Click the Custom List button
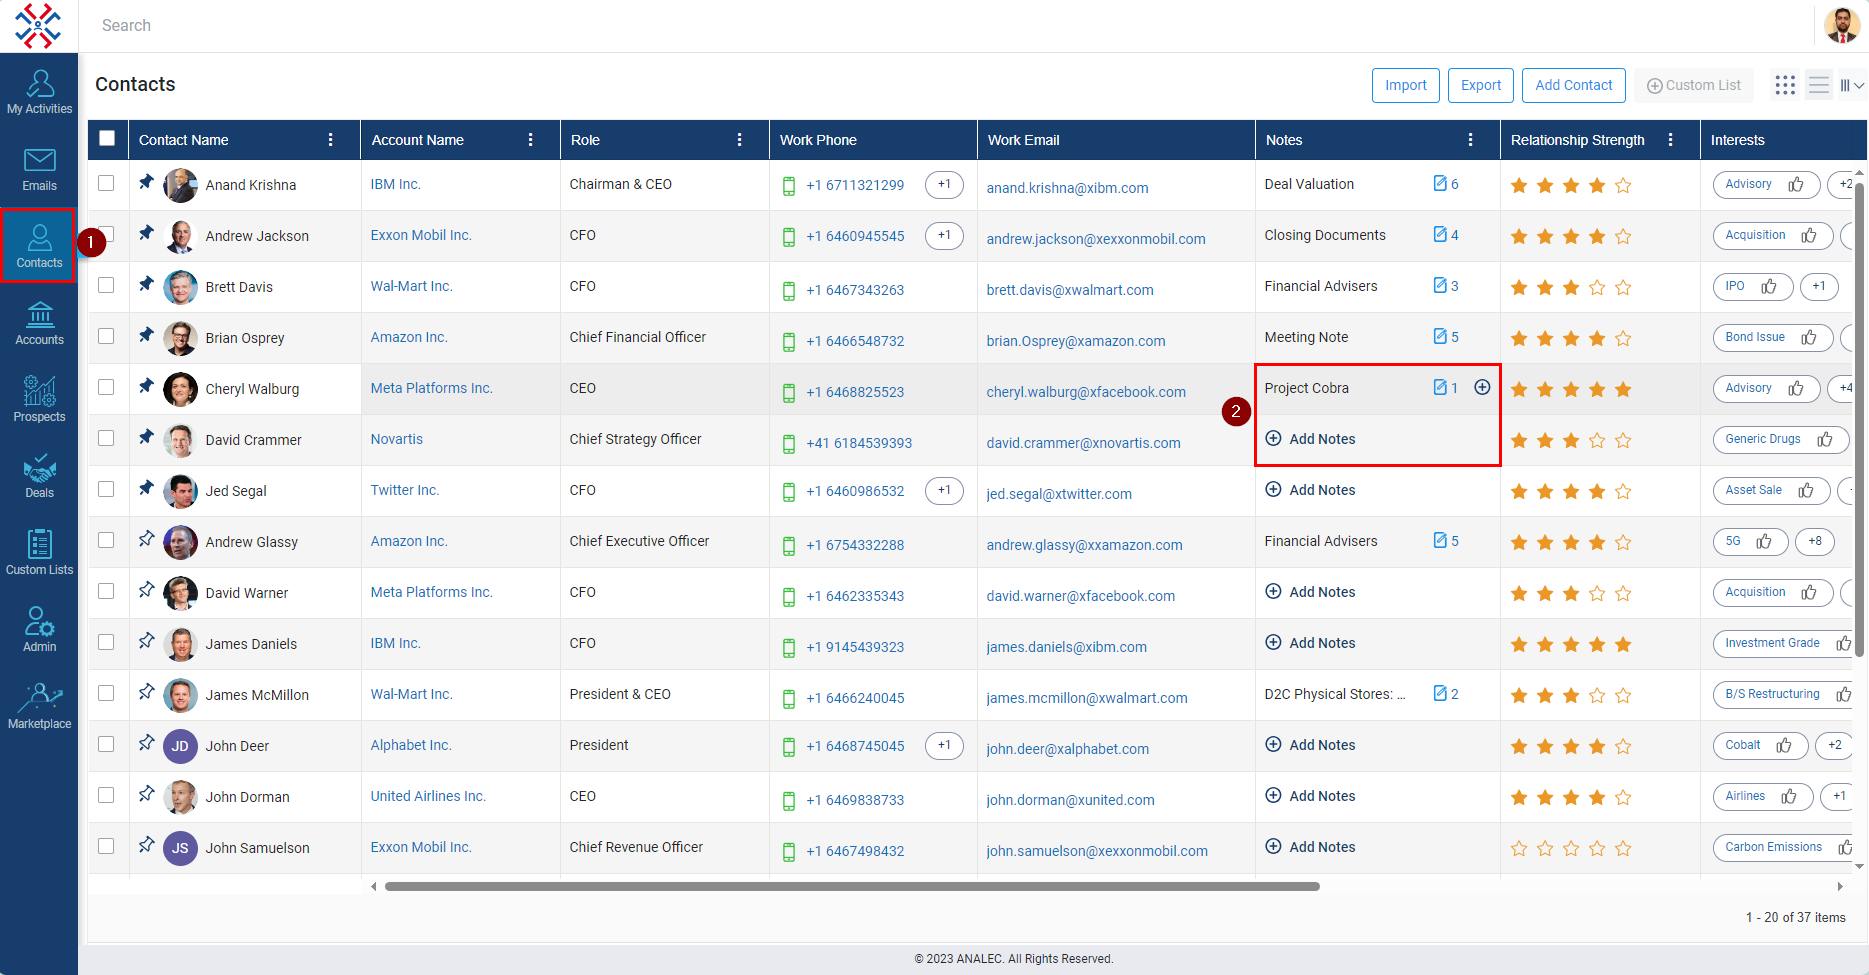Image resolution: width=1869 pixels, height=975 pixels. 1694,85
